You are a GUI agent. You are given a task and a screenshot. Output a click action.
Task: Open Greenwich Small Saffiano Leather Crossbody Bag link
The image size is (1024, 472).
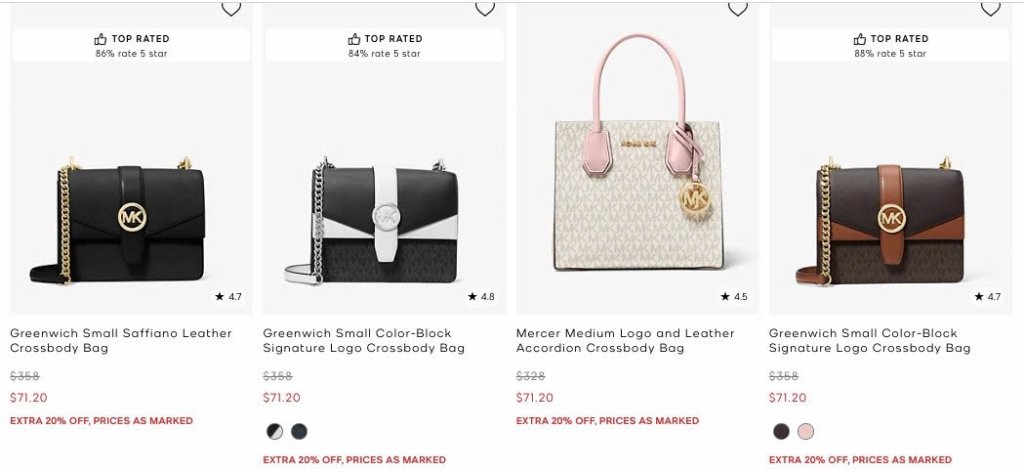pos(121,341)
